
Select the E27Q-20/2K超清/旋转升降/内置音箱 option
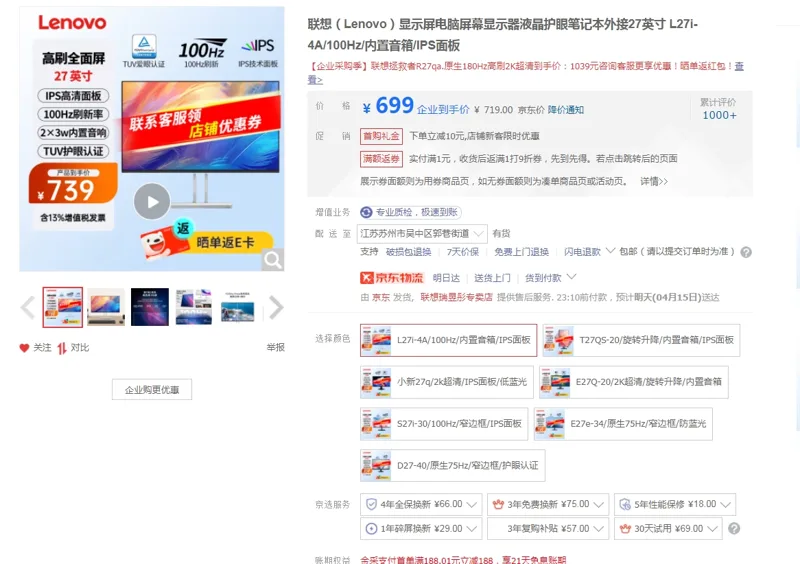pyautogui.click(x=634, y=382)
